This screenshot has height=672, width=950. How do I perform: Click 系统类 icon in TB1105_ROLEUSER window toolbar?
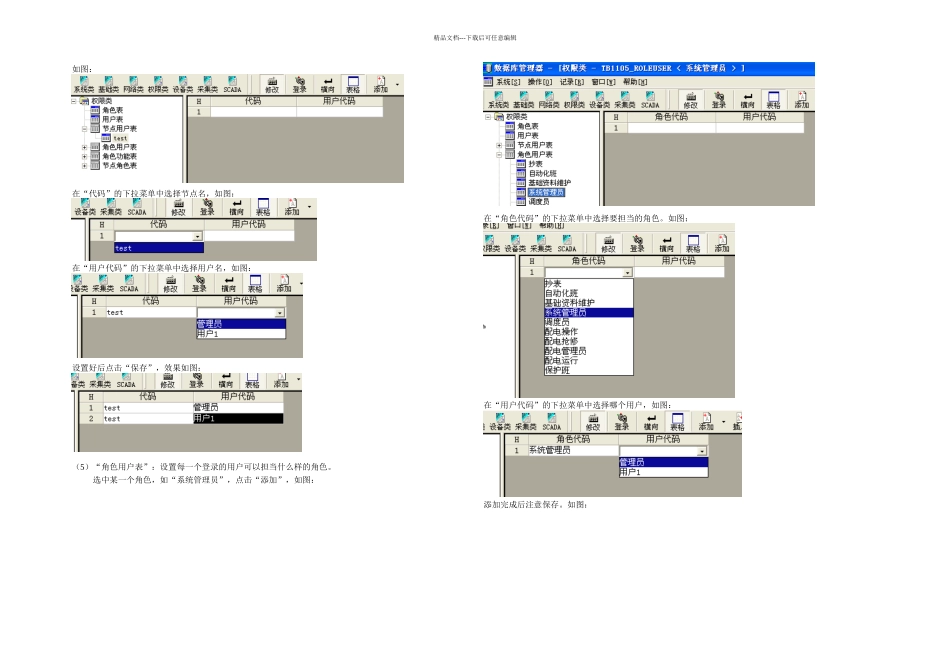point(499,100)
